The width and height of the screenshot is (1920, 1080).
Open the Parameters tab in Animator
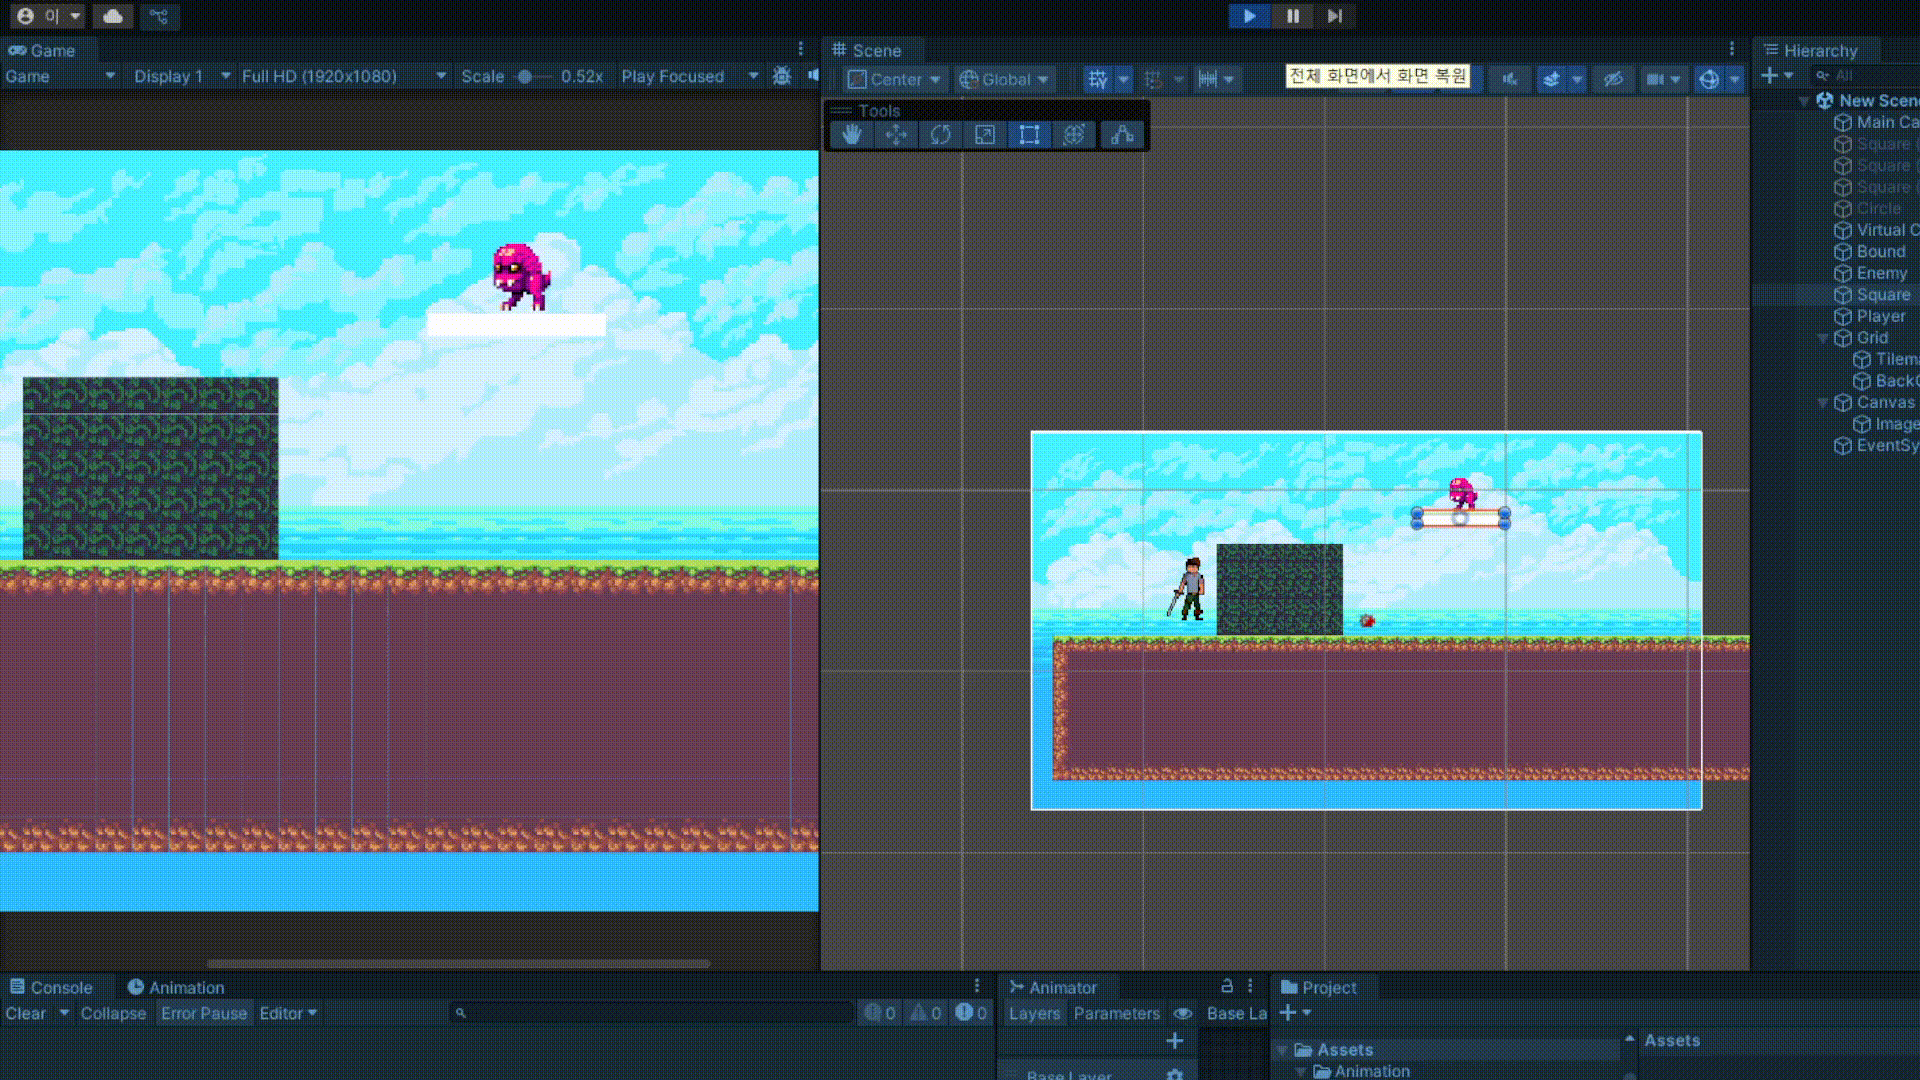1116,1013
